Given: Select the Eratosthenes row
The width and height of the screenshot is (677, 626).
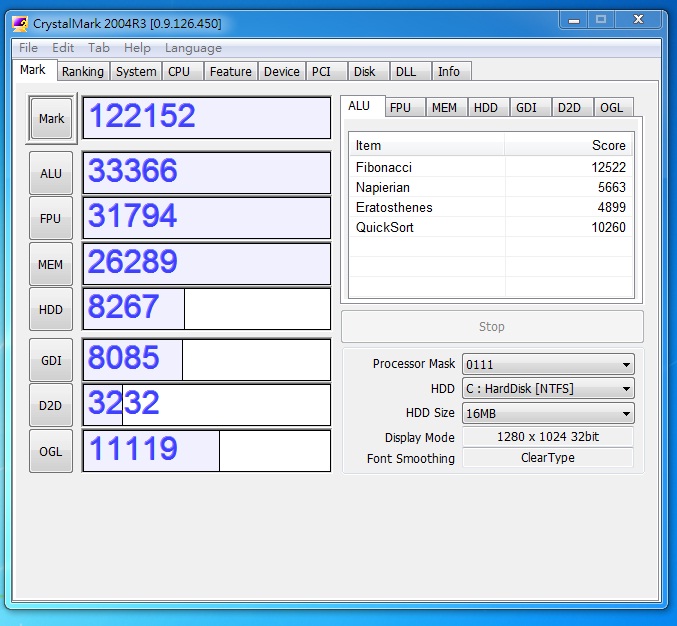Looking at the screenshot, I should click(x=491, y=207).
